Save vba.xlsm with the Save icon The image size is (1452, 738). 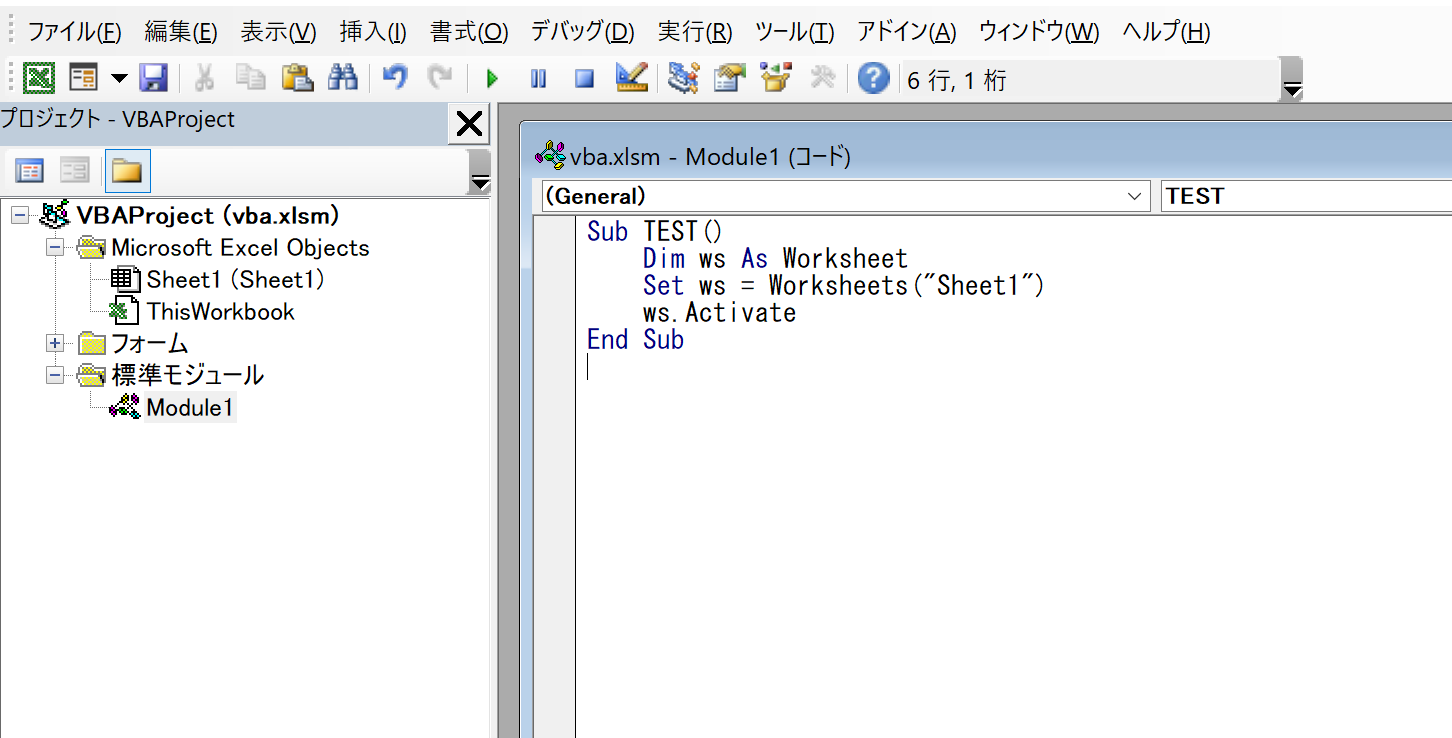point(152,78)
